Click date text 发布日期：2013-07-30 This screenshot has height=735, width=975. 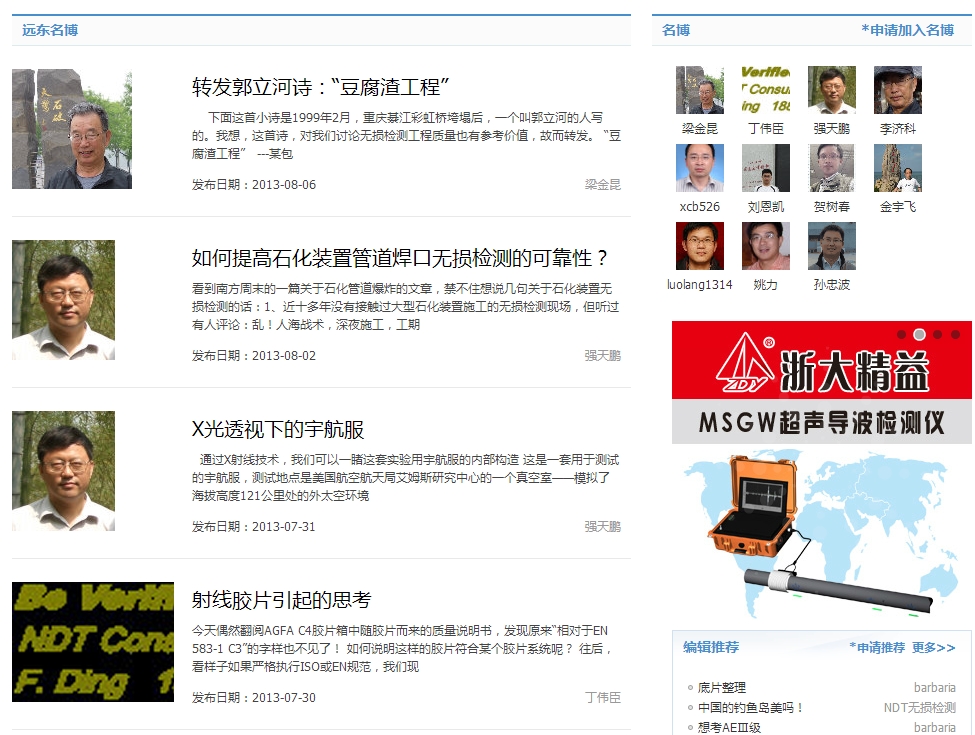(x=254, y=698)
